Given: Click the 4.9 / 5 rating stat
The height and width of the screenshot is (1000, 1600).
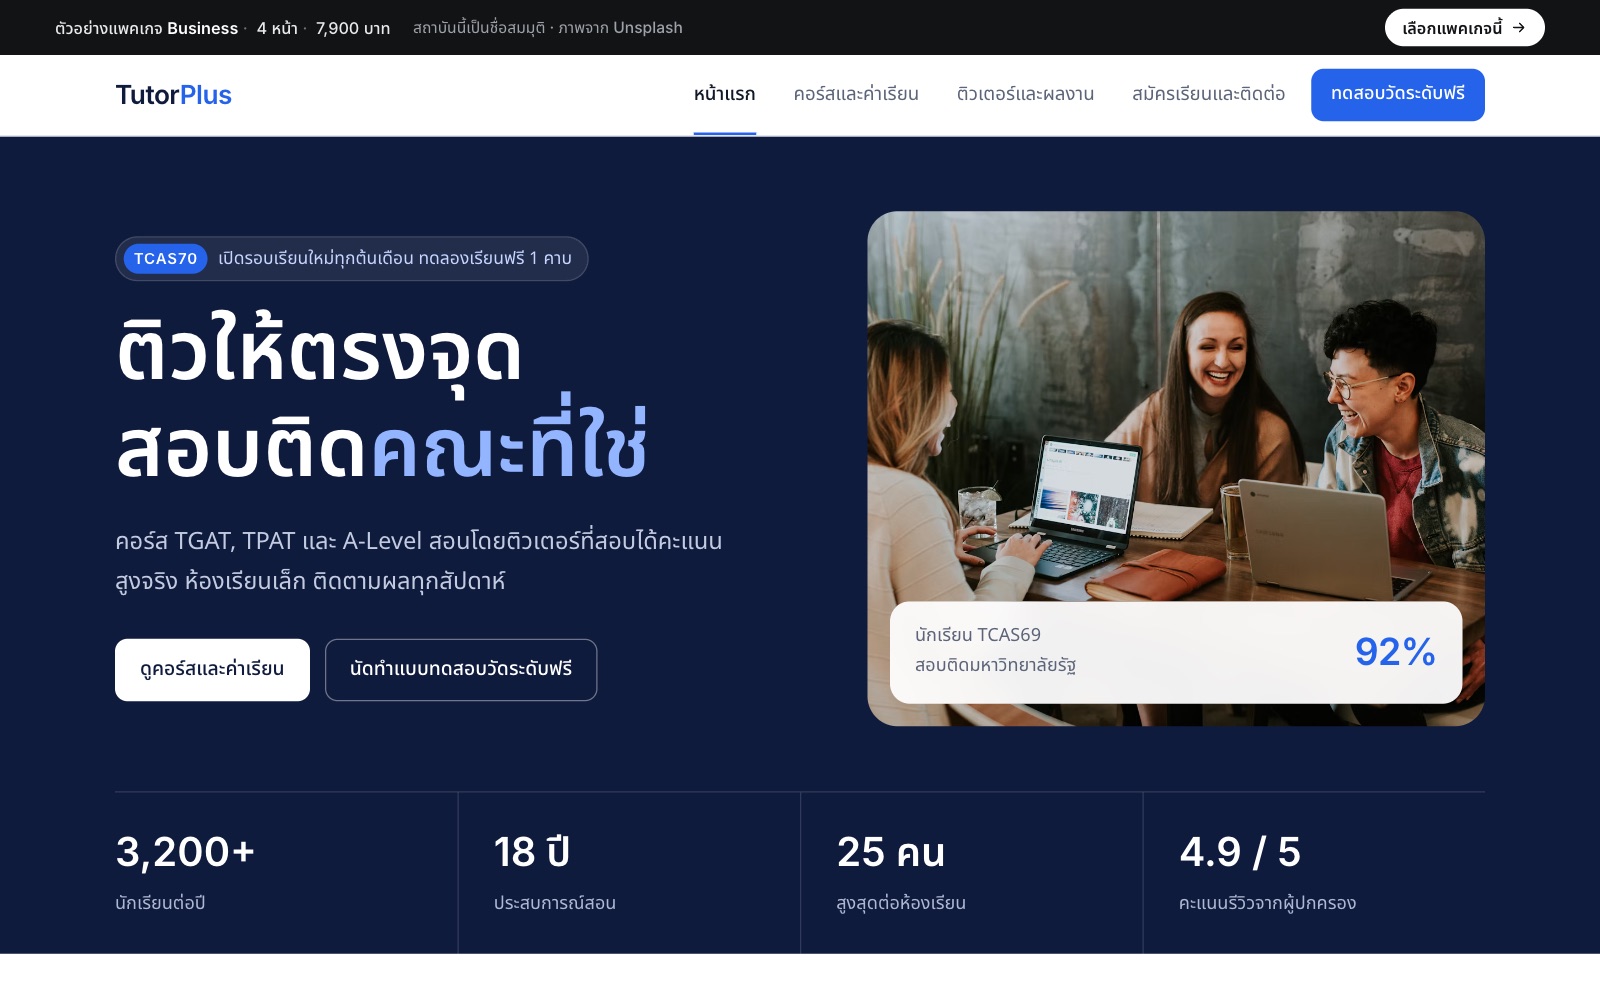Looking at the screenshot, I should click(1240, 852).
